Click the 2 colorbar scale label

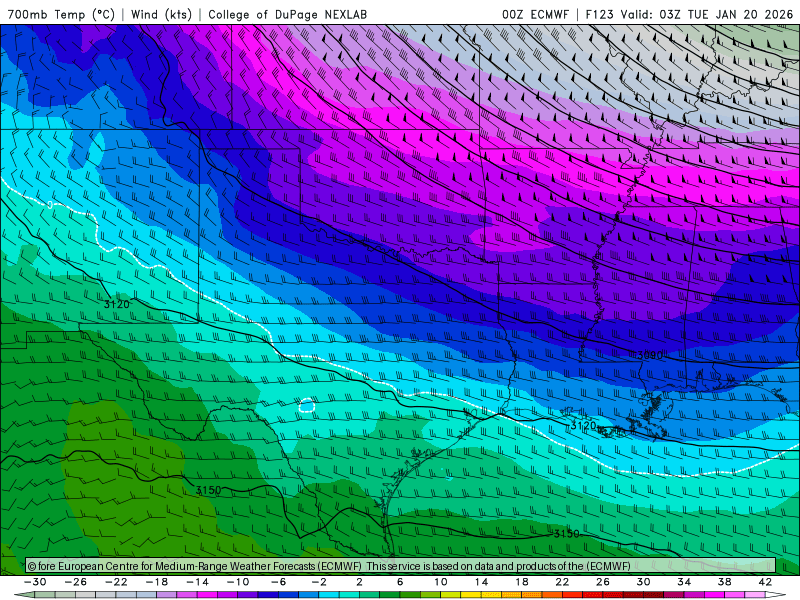pyautogui.click(x=360, y=582)
